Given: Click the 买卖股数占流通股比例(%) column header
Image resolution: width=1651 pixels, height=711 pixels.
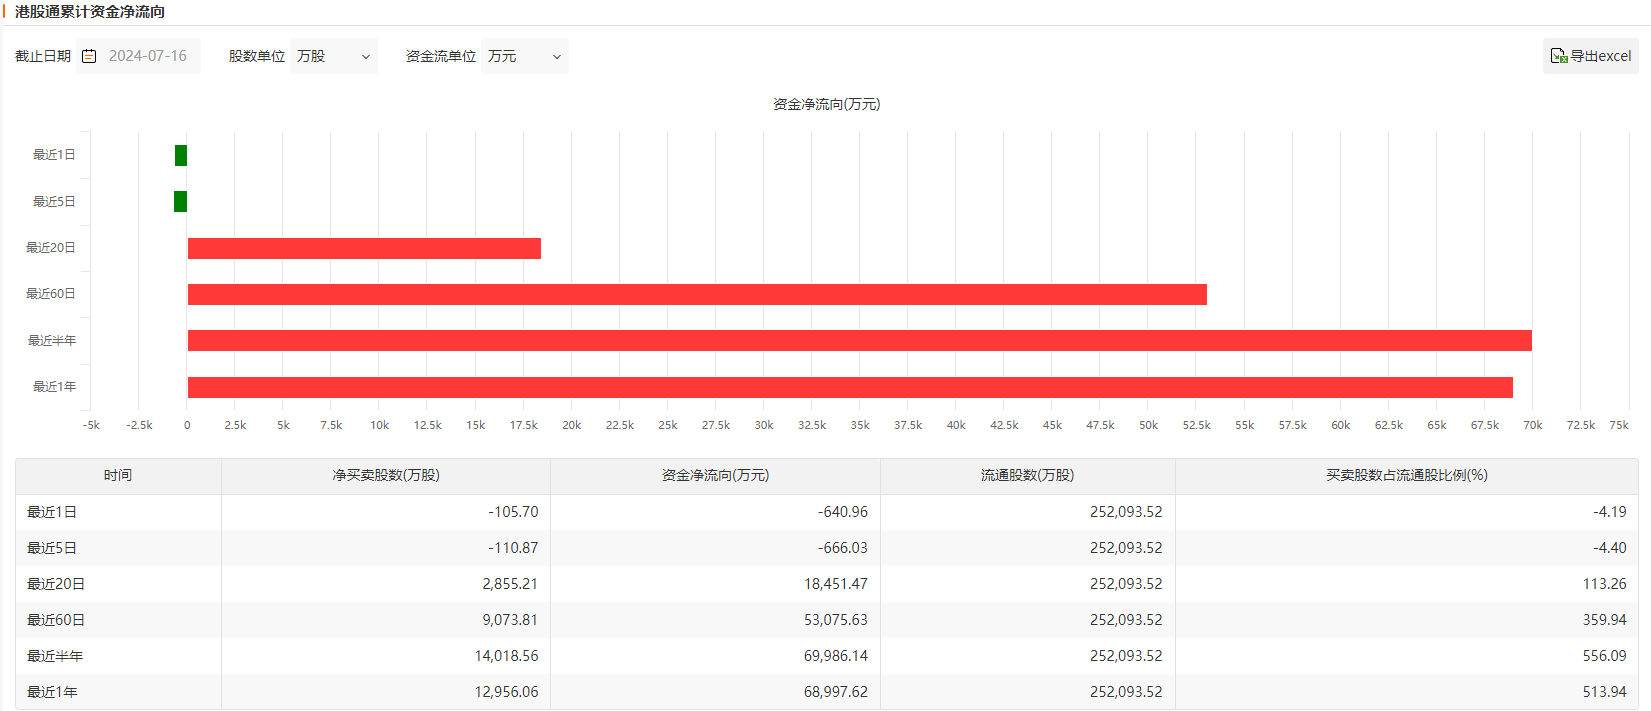Looking at the screenshot, I should click(1407, 476).
